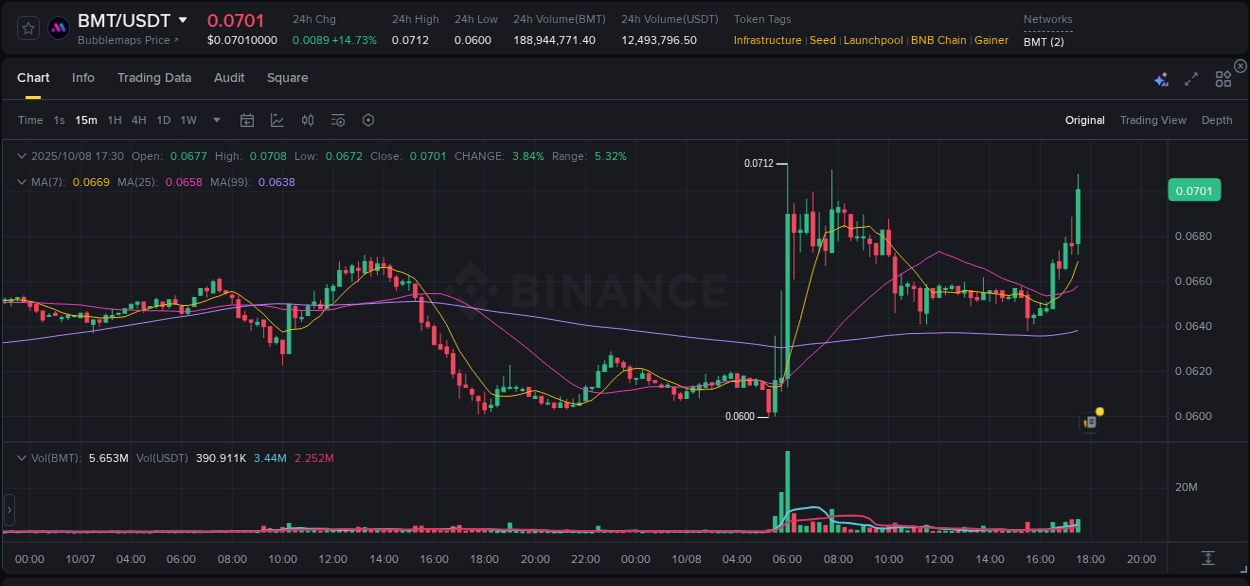The image size is (1250, 586).
Task: Expand the chart to fullscreen
Action: 1191,78
